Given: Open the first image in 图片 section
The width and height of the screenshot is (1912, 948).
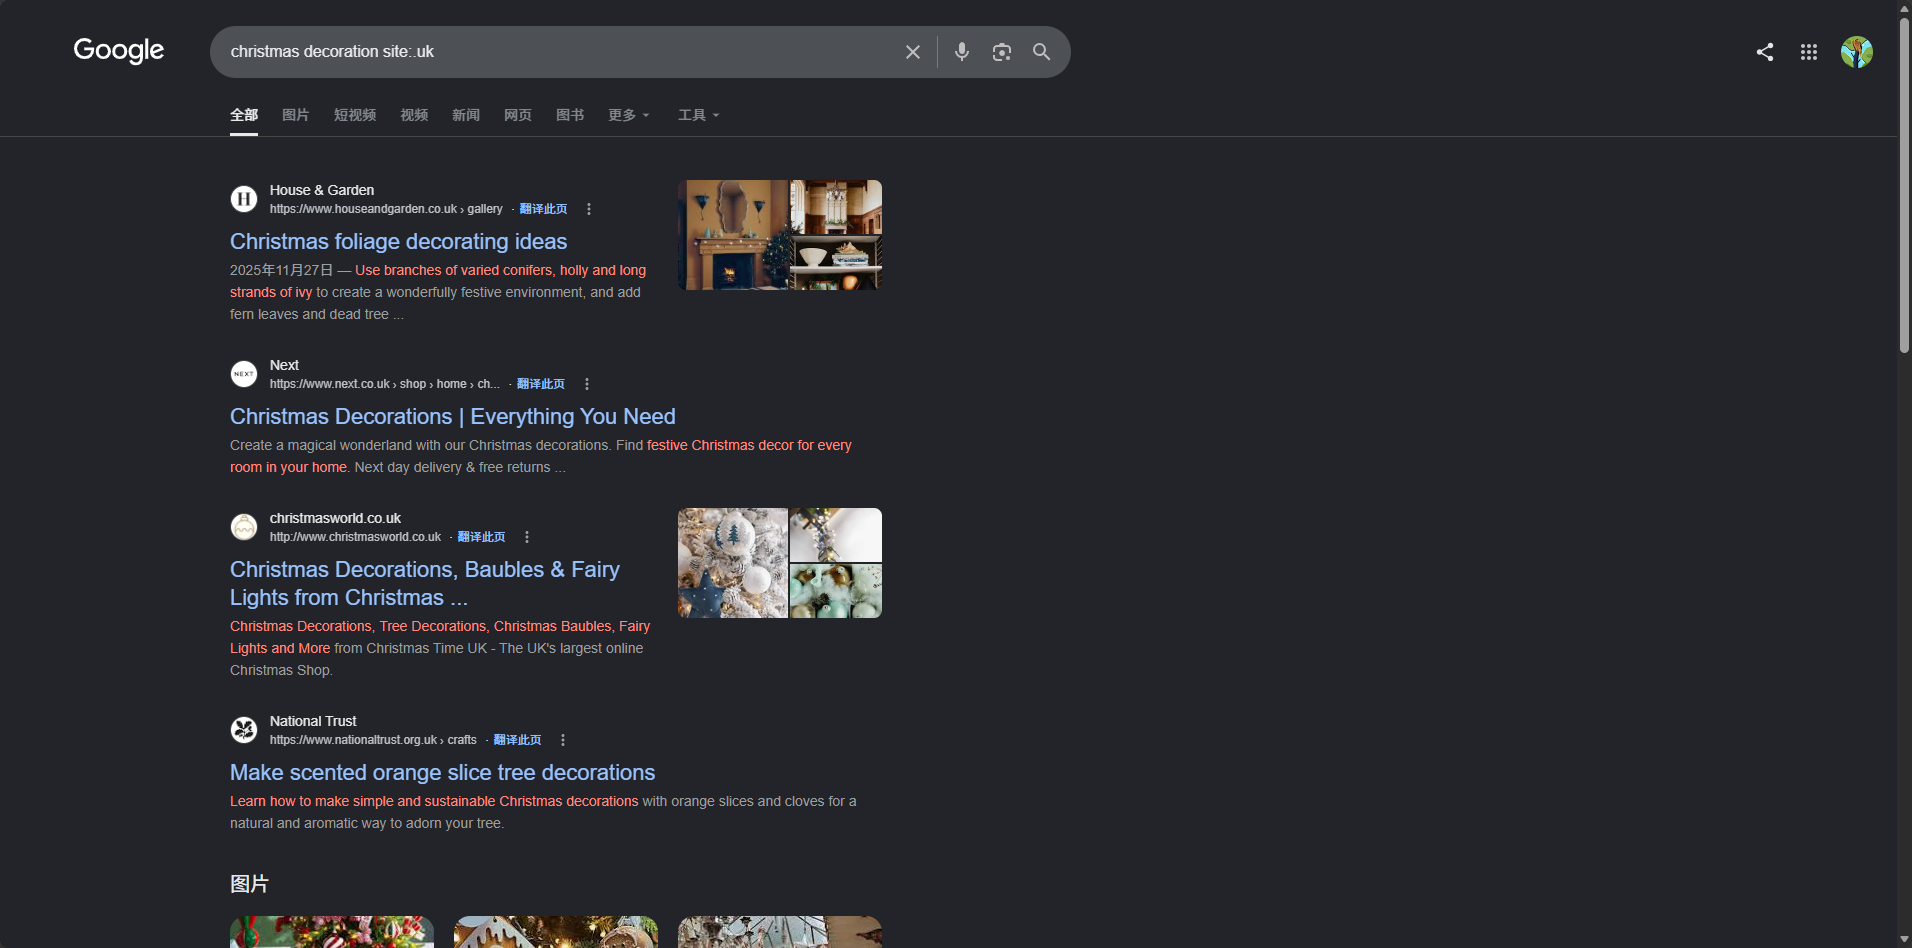Looking at the screenshot, I should 332,932.
